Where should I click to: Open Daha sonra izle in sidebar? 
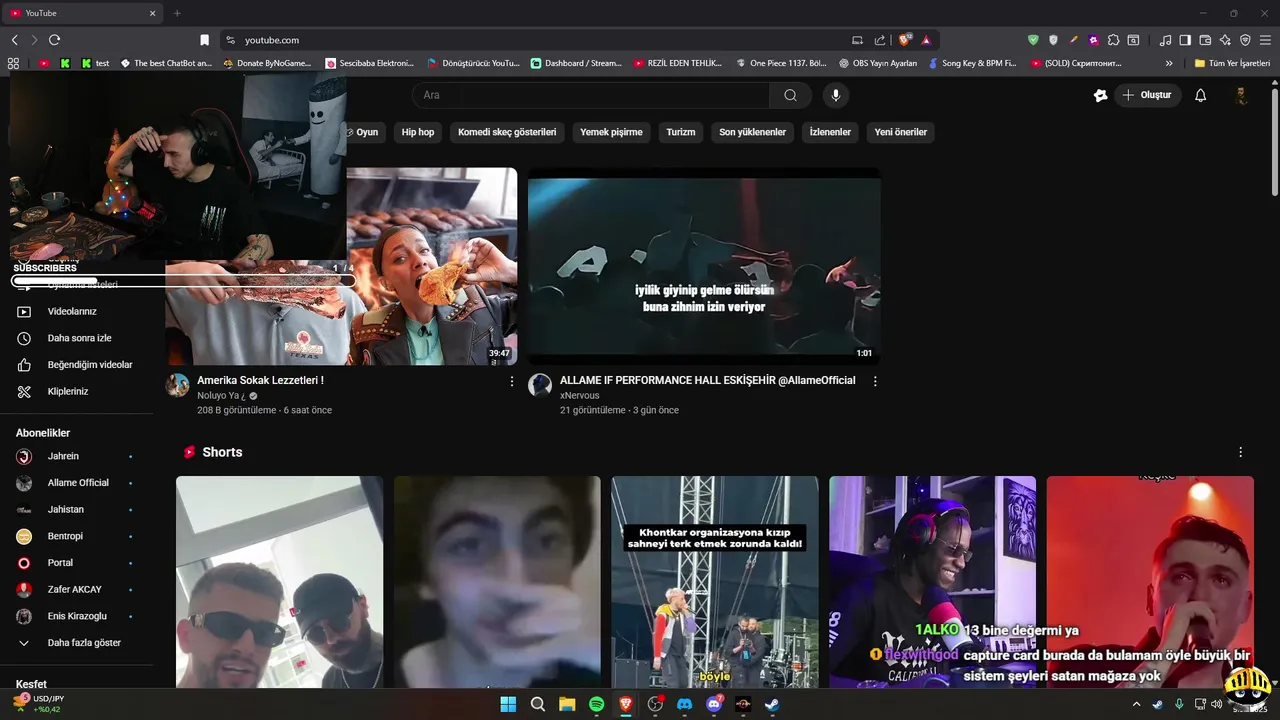pyautogui.click(x=79, y=338)
